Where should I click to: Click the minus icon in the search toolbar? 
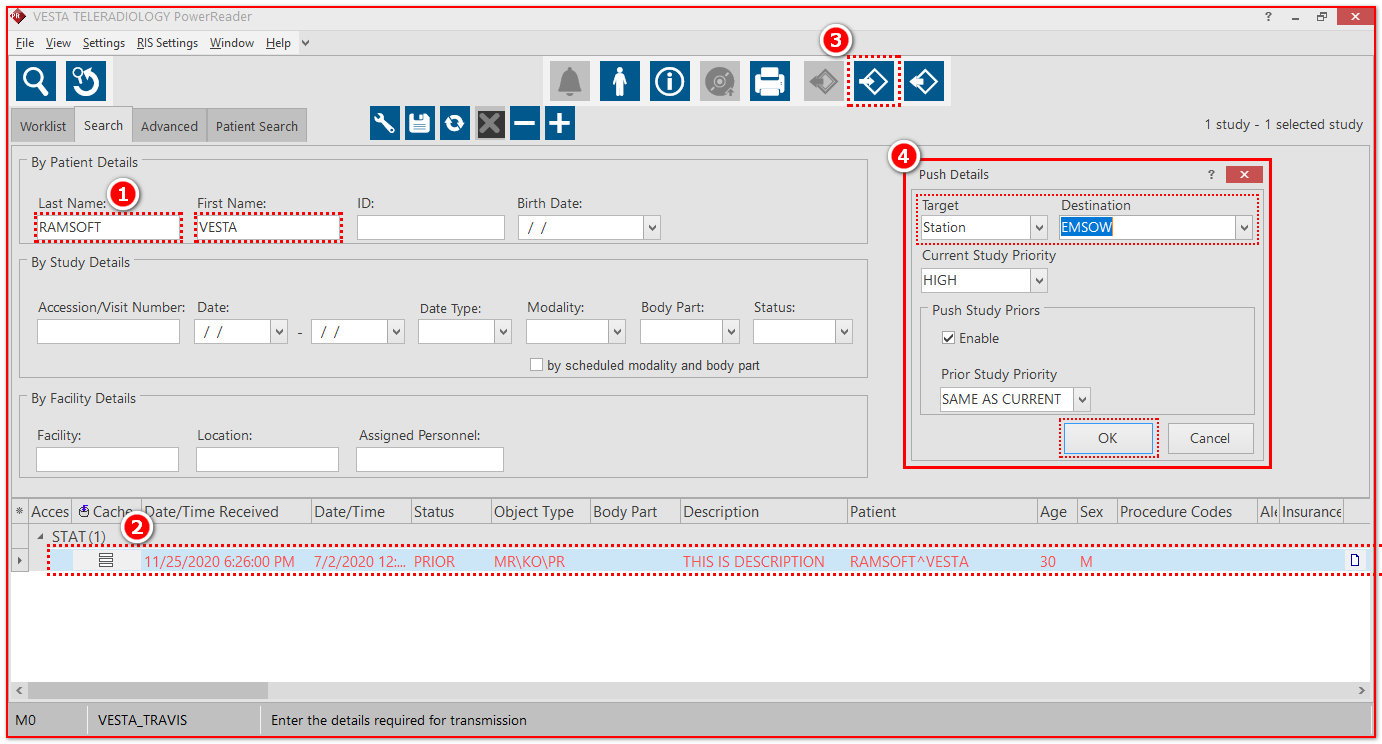pyautogui.click(x=525, y=123)
